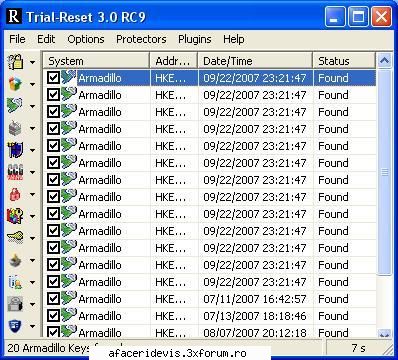This screenshot has width=398, height=360.
Task: Open dropdown arrow beside yellow padlock icon
Action: (32, 62)
